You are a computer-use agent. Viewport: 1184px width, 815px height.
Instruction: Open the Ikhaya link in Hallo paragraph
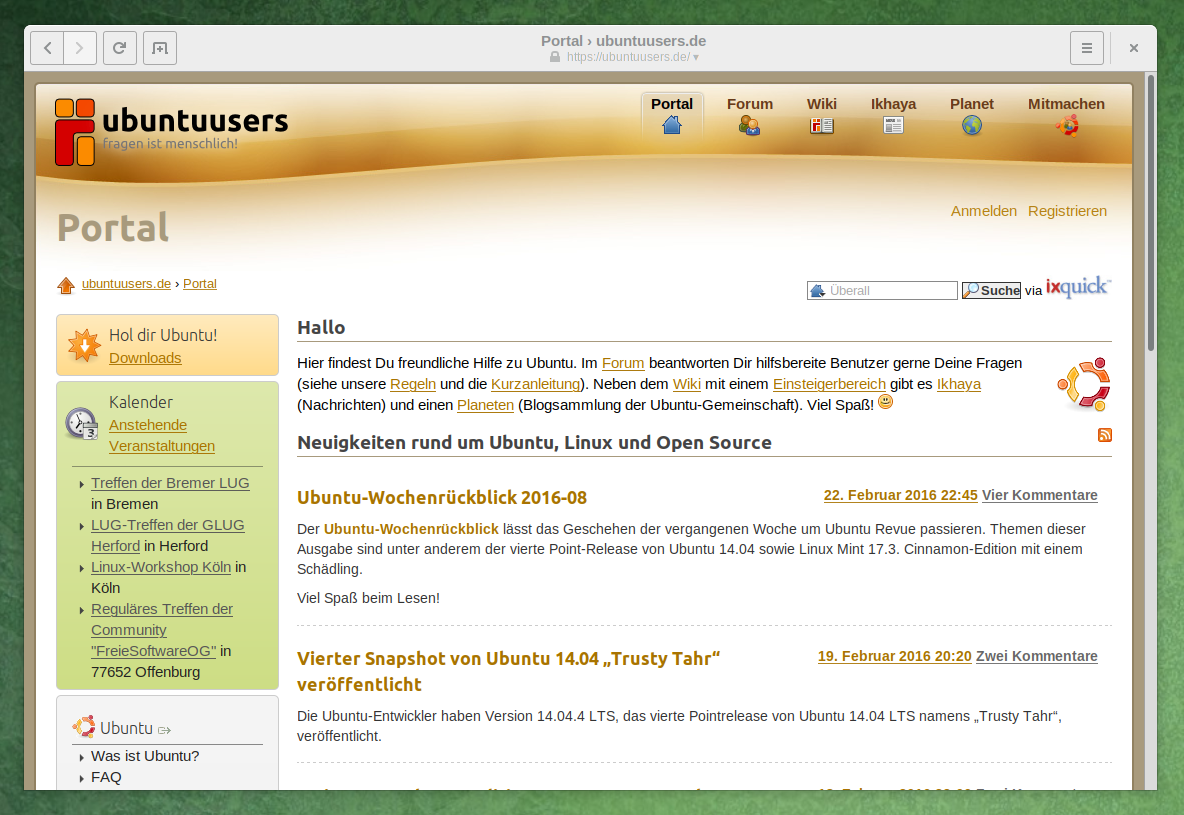pyautogui.click(x=958, y=384)
